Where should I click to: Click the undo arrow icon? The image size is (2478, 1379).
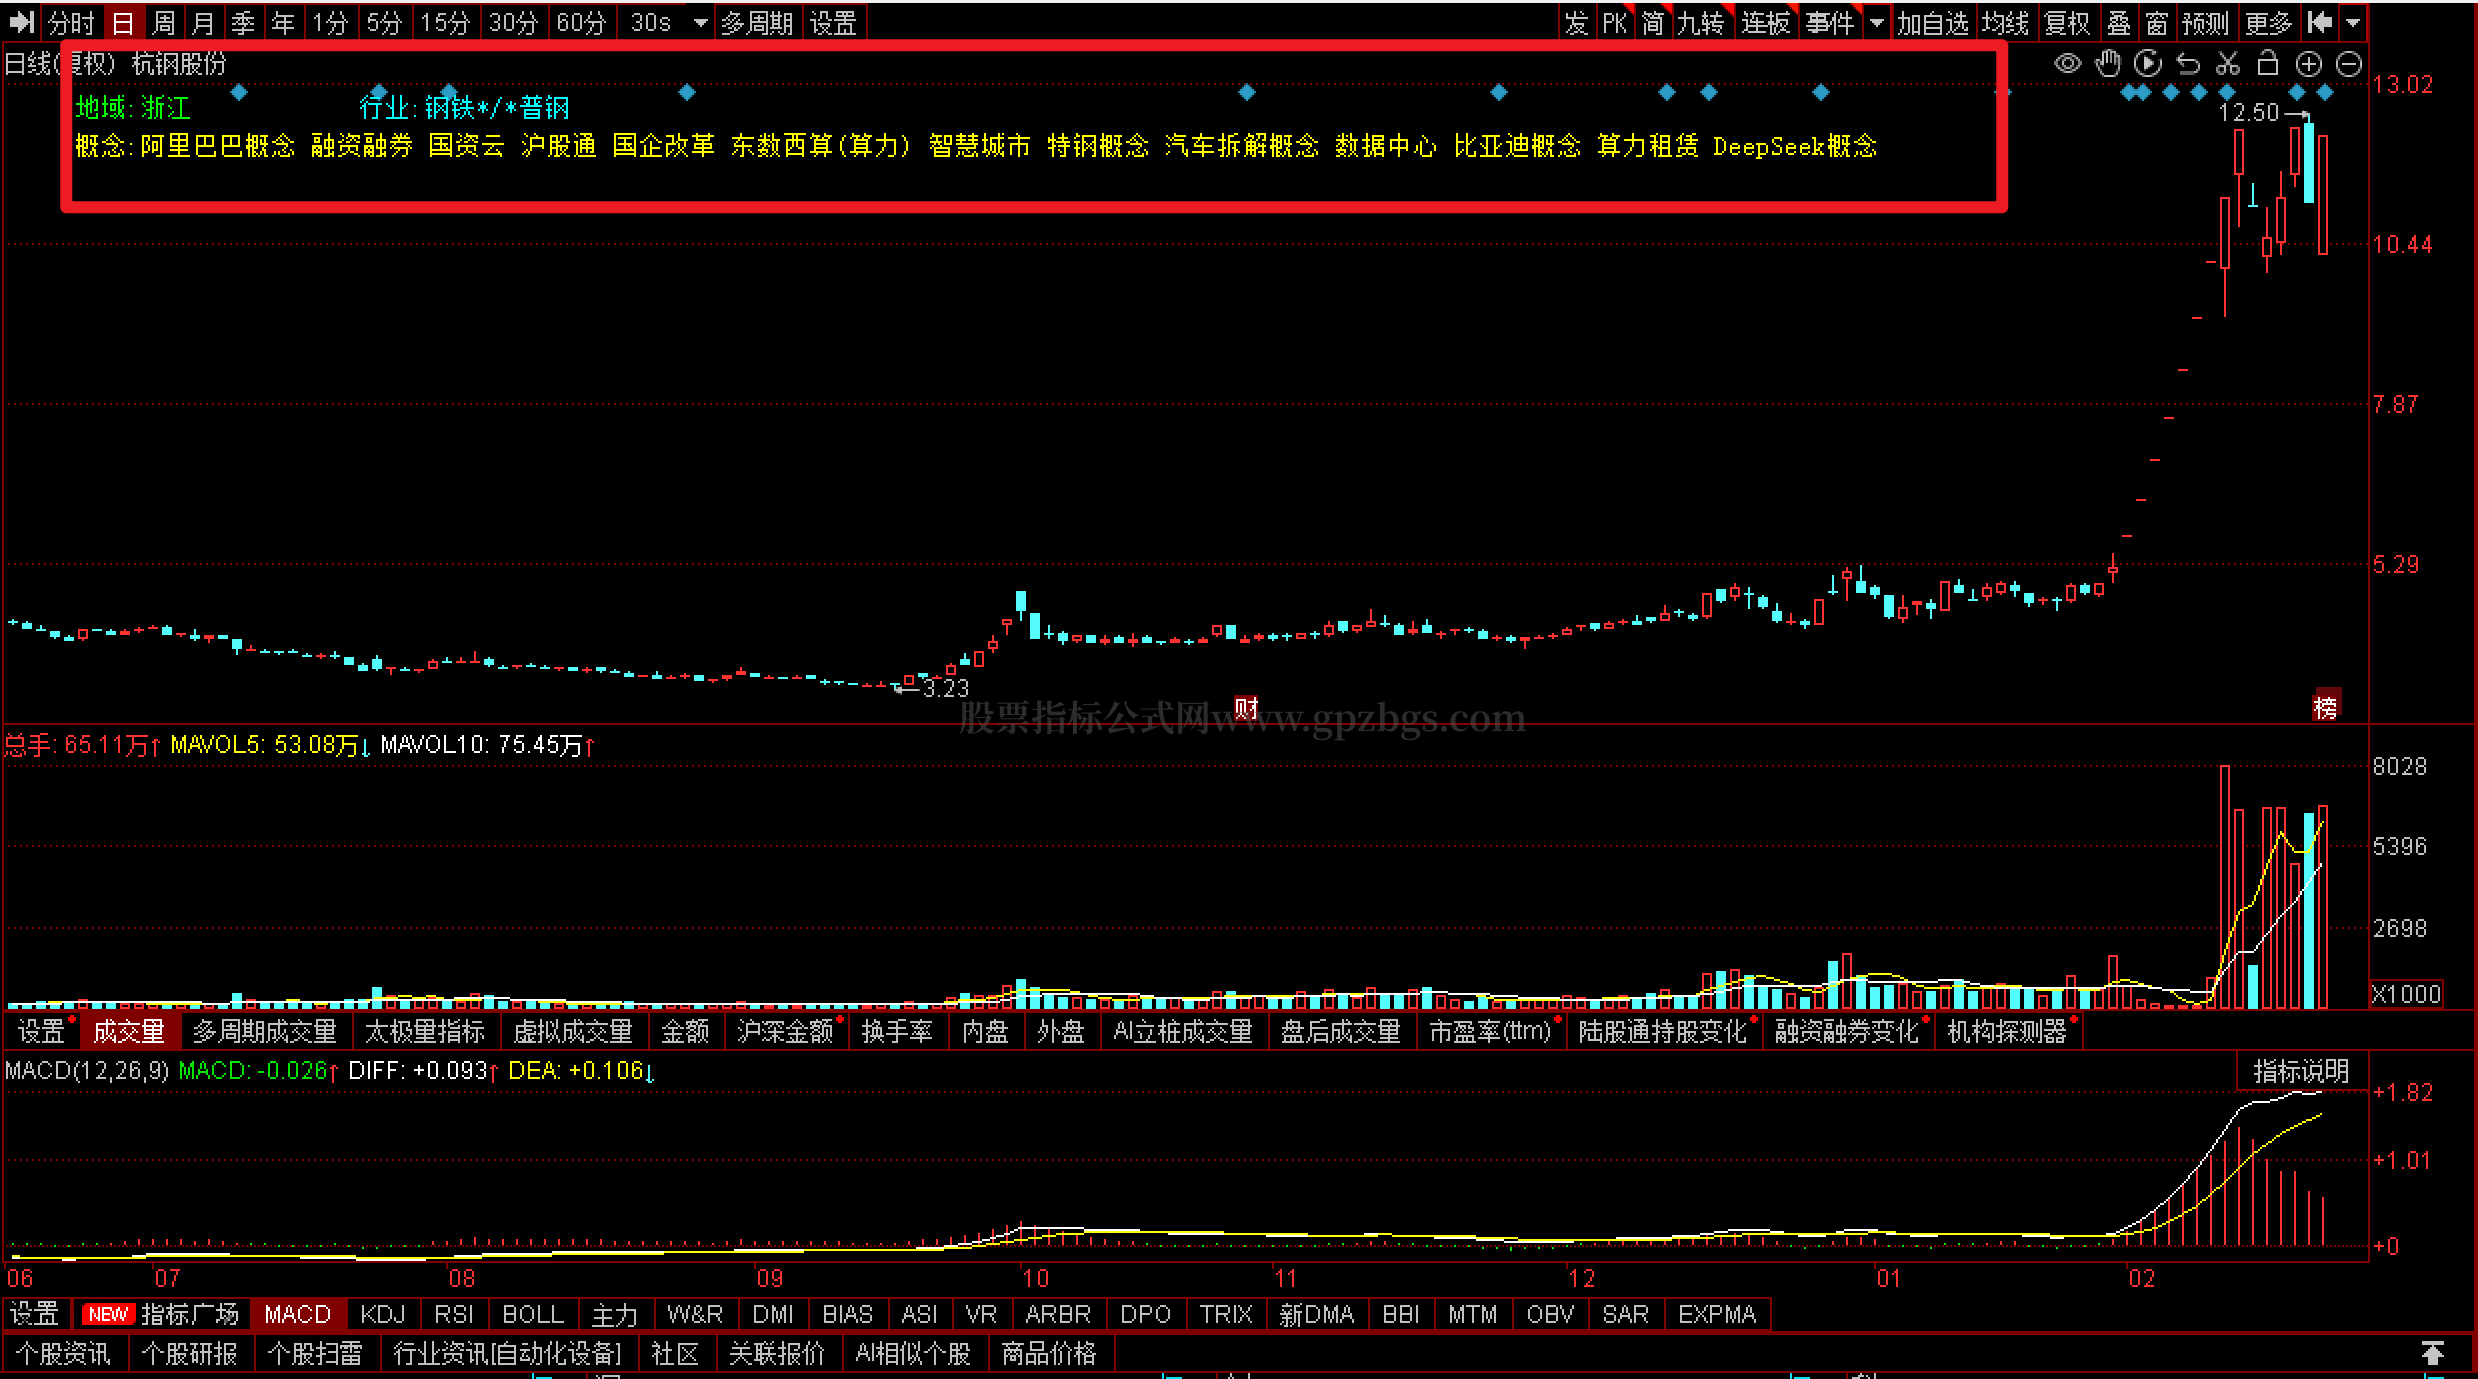pyautogui.click(x=2188, y=65)
